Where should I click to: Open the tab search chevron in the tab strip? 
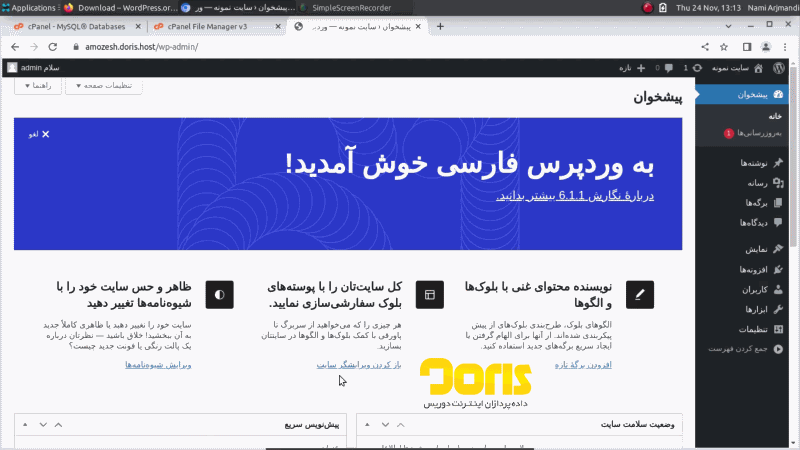point(729,26)
